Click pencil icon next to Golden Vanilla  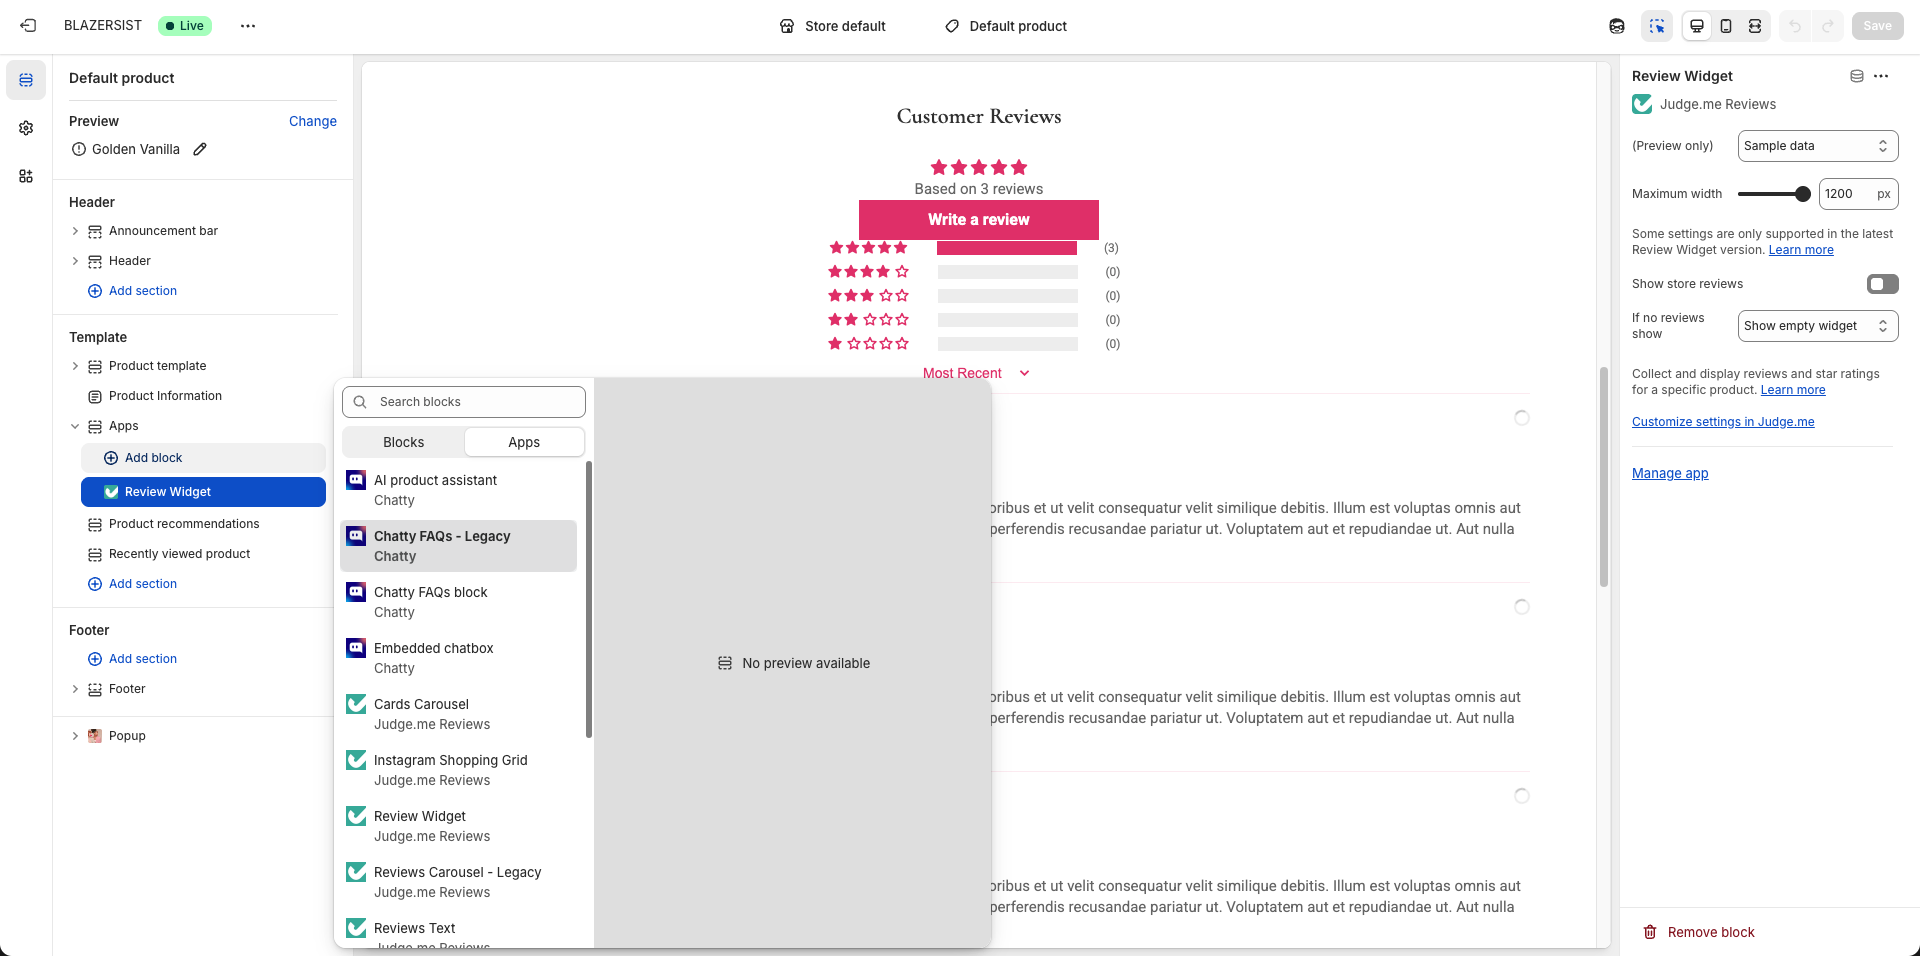(200, 149)
